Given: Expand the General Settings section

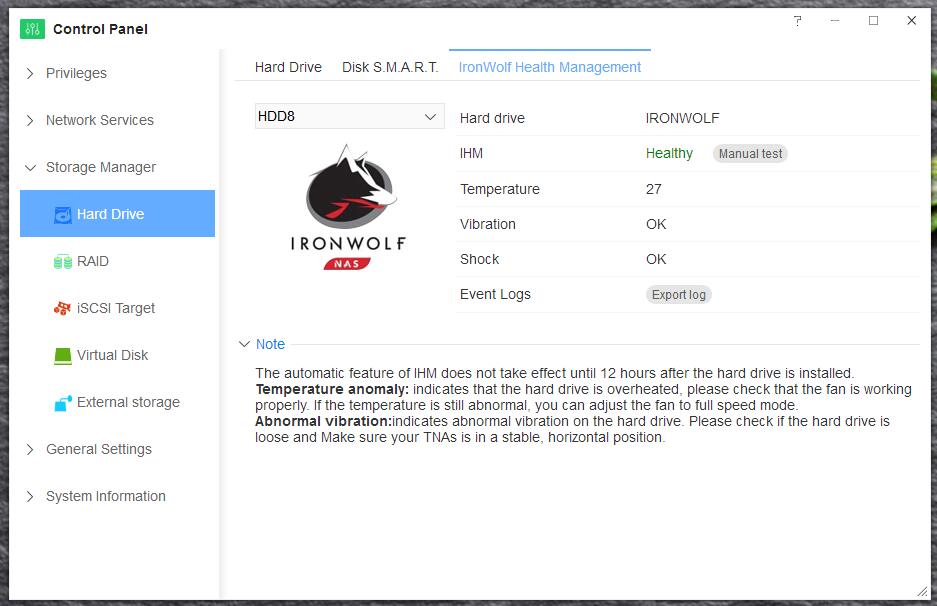Looking at the screenshot, I should [30, 449].
